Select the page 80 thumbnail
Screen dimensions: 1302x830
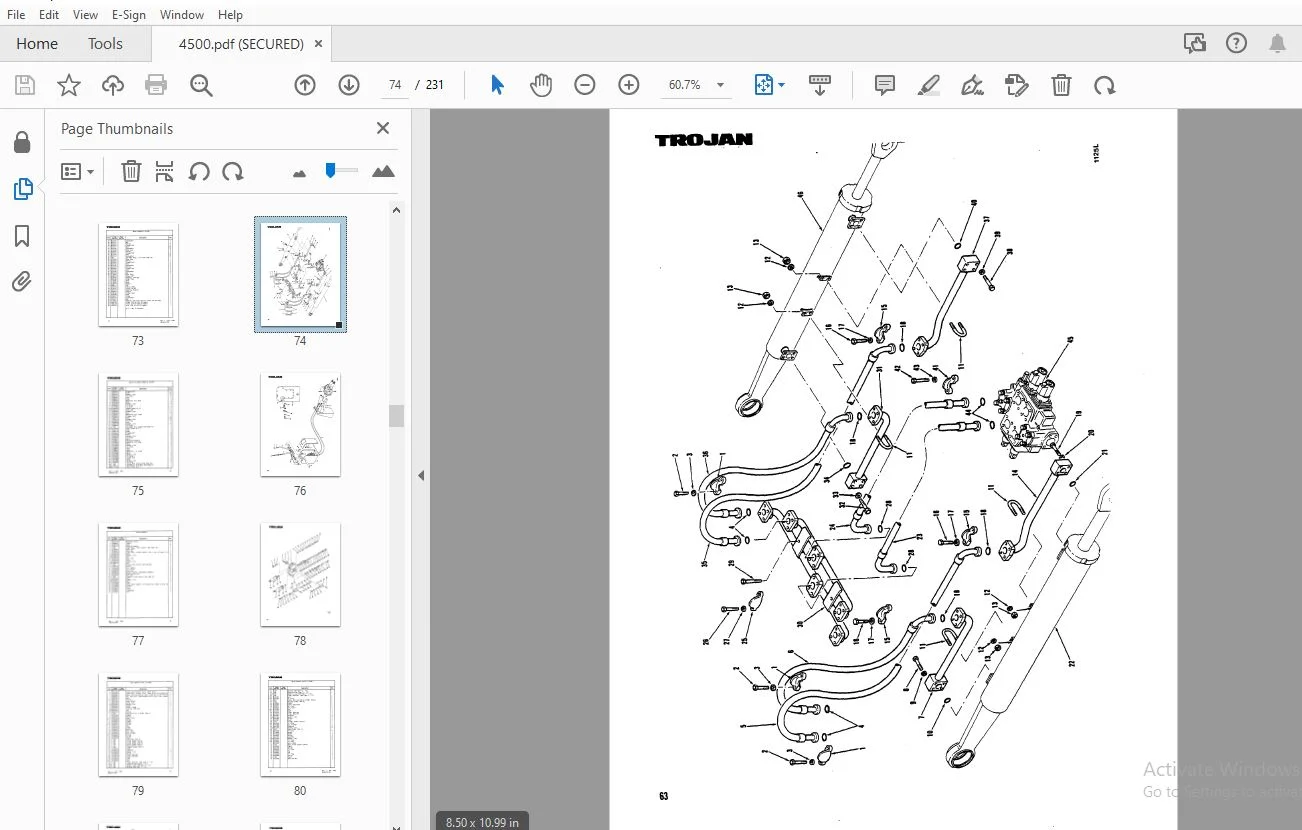pos(300,725)
